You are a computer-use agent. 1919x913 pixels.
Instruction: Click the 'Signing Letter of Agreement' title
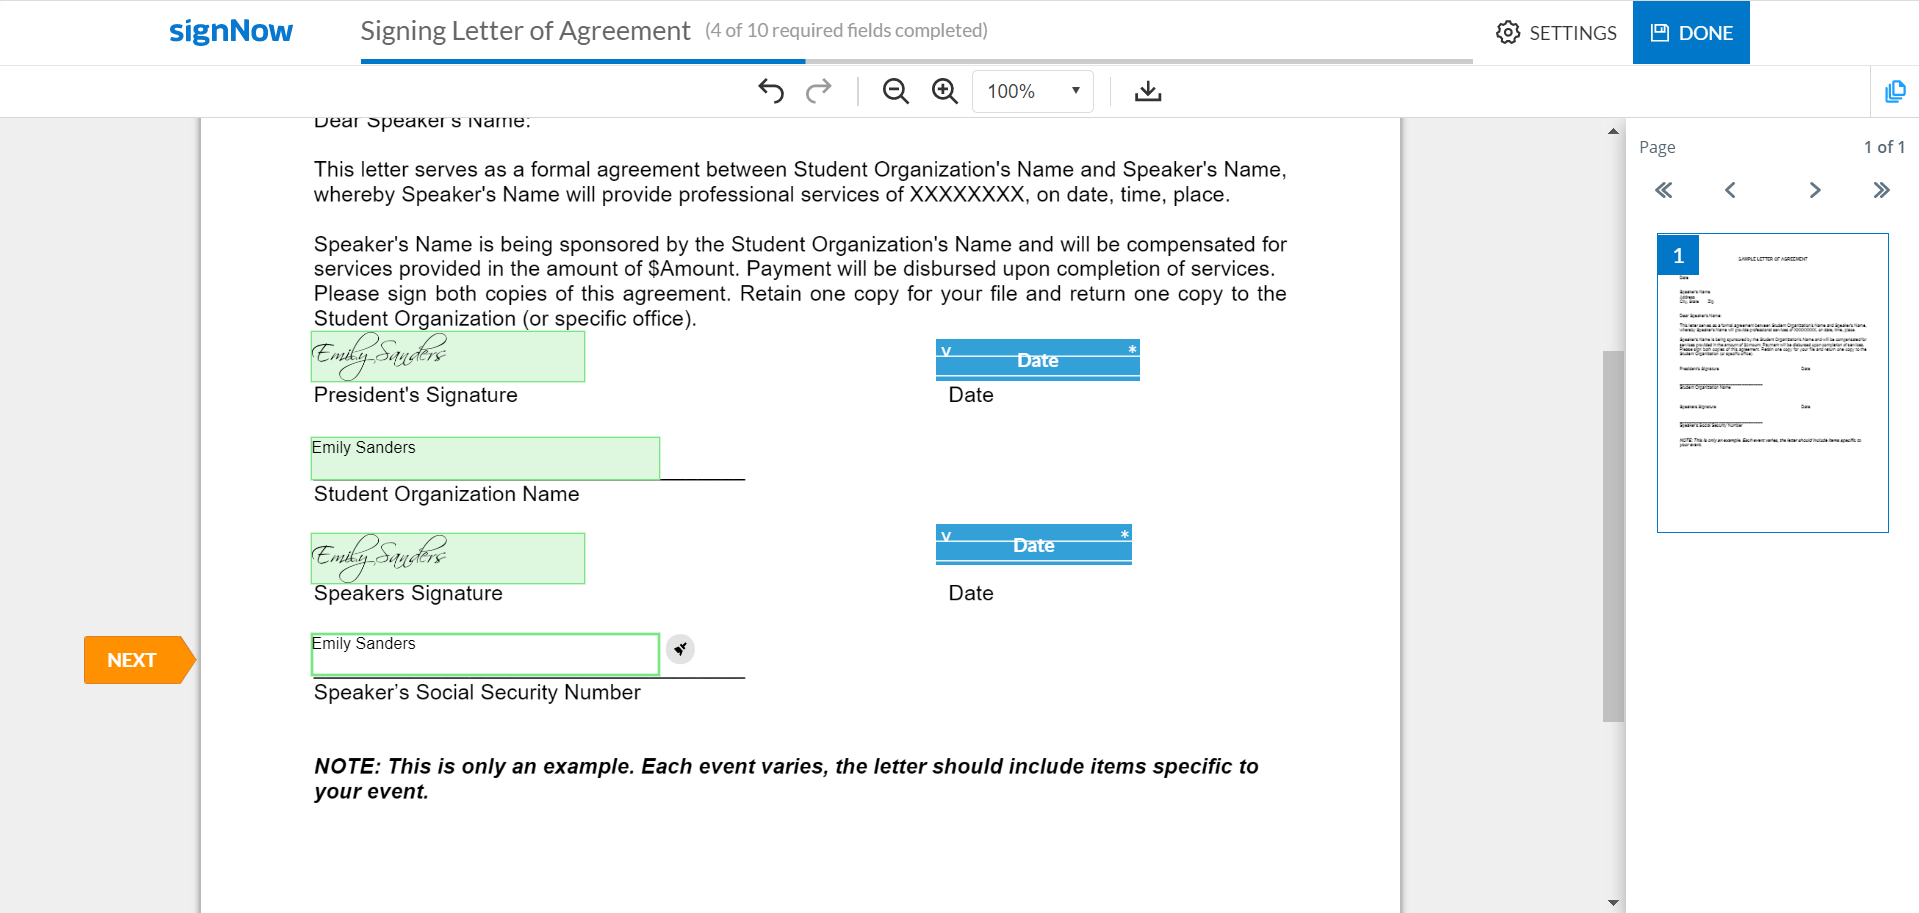tap(525, 31)
